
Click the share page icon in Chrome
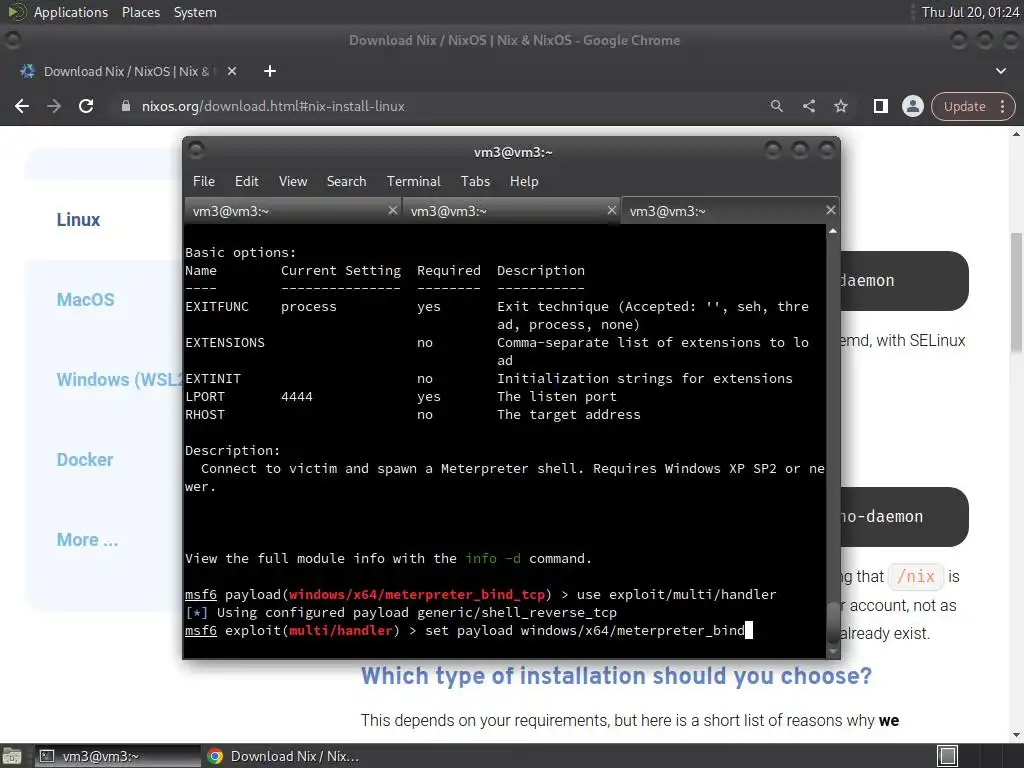(x=808, y=106)
